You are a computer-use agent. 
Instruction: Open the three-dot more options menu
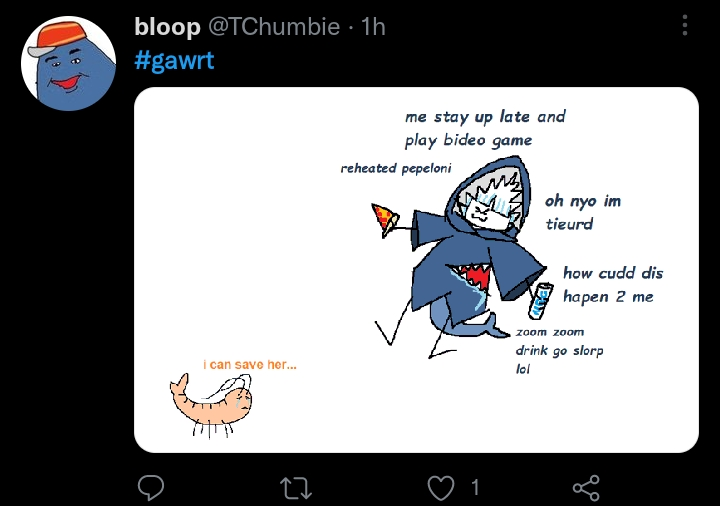click(x=684, y=26)
